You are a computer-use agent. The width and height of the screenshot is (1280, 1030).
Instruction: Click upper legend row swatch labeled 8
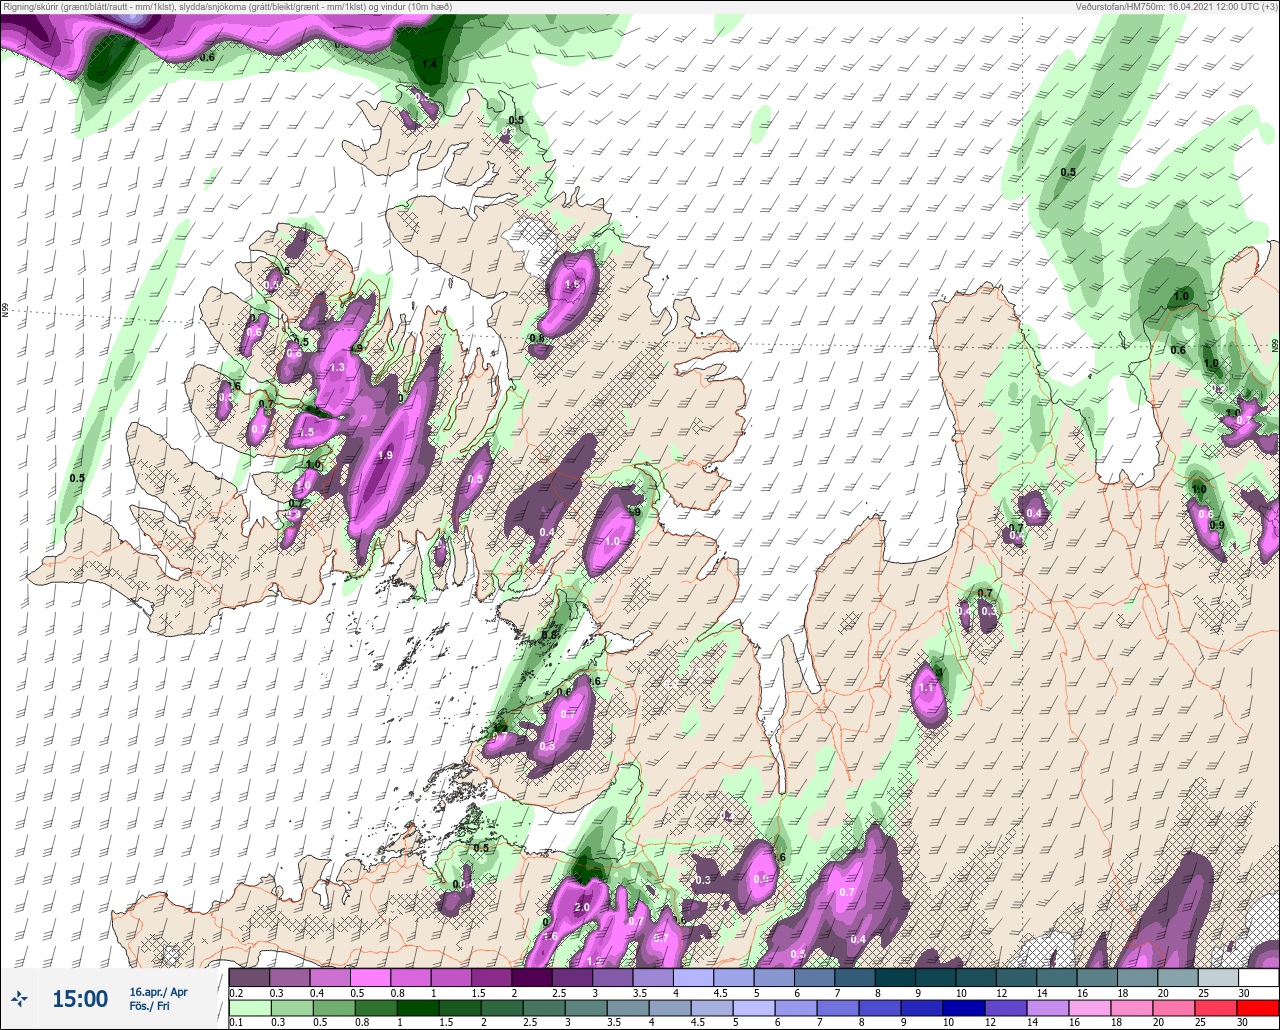click(895, 977)
